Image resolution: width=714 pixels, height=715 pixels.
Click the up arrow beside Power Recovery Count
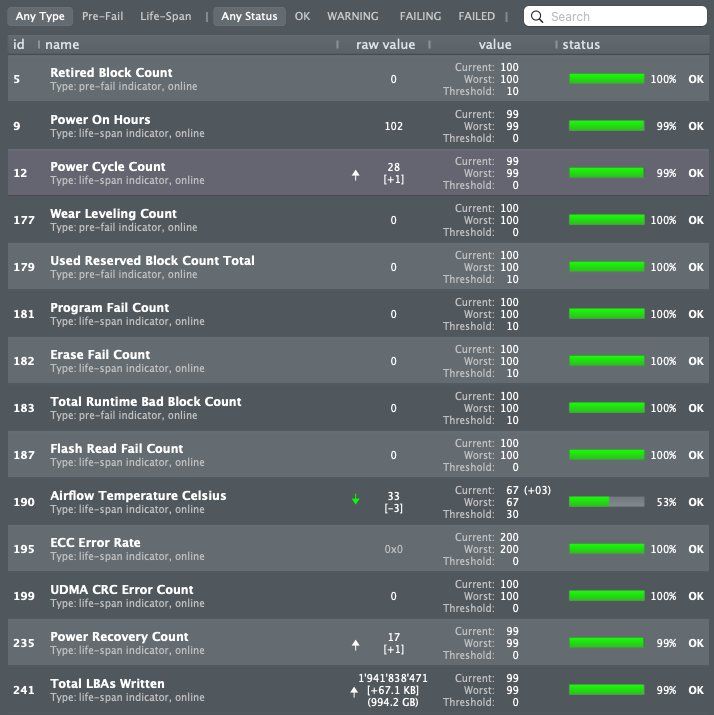pyautogui.click(x=355, y=644)
